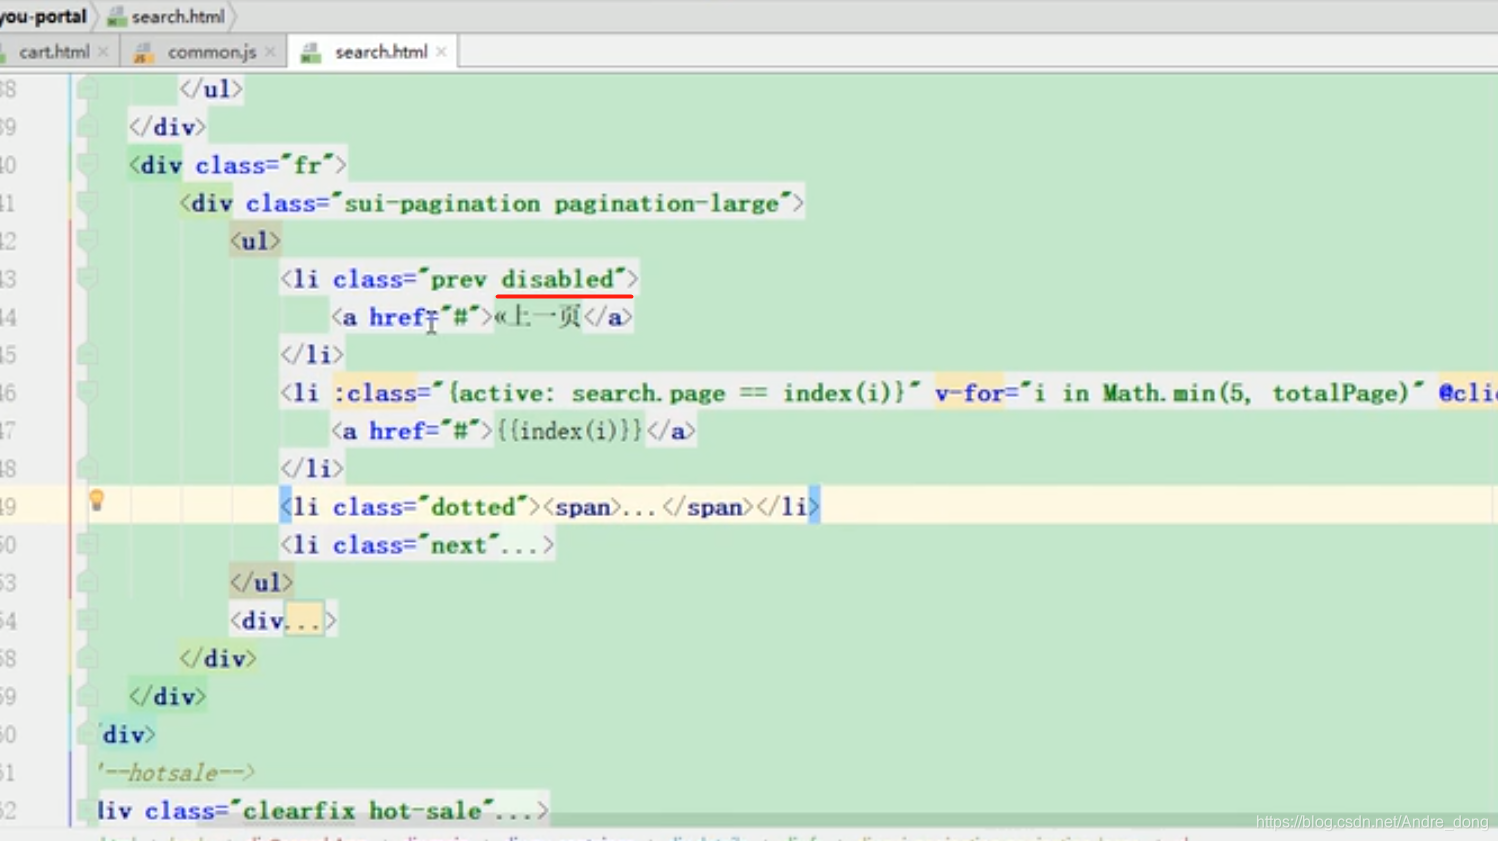Click the JS file icon on common.js tab
Image resolution: width=1498 pixels, height=841 pixels.
[x=144, y=53]
